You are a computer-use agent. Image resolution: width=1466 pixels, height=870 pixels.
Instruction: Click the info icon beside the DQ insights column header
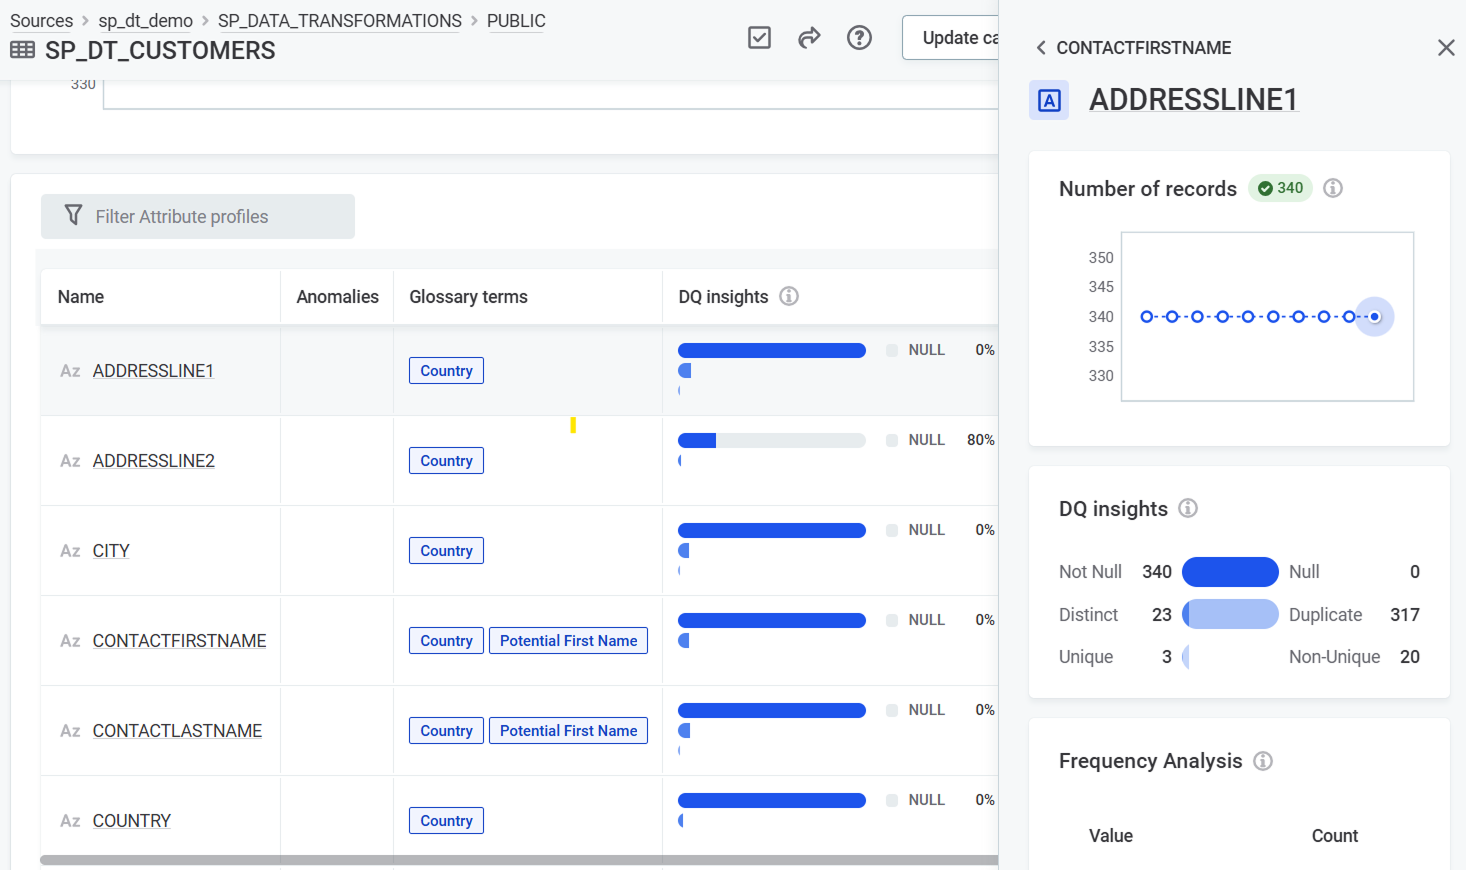click(789, 296)
